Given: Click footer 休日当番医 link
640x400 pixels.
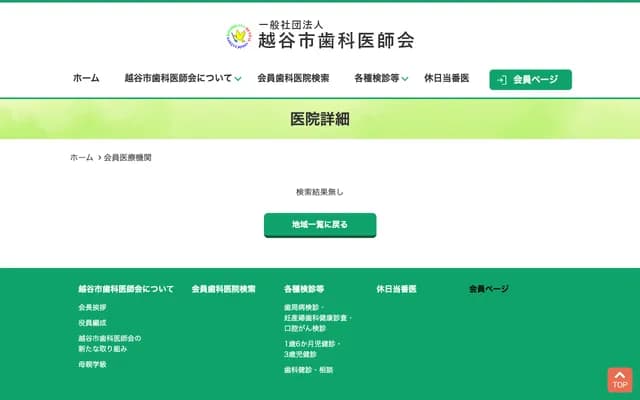Looking at the screenshot, I should (396, 289).
